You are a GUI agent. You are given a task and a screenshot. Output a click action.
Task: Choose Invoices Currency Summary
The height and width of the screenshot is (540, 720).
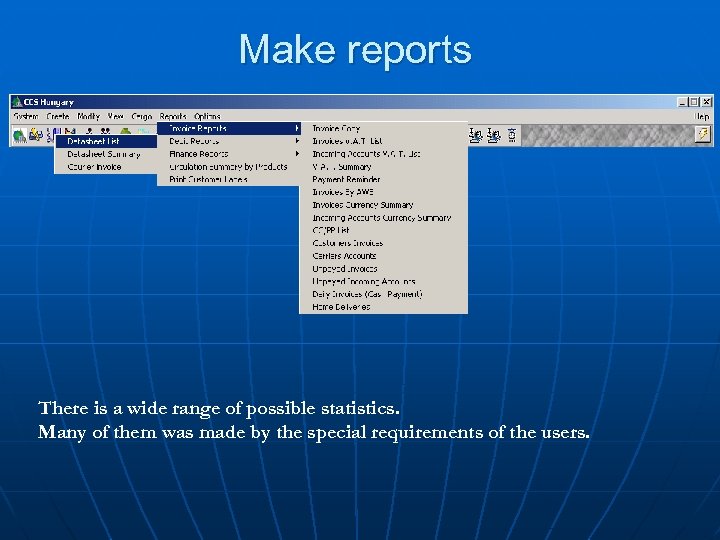click(x=383, y=205)
